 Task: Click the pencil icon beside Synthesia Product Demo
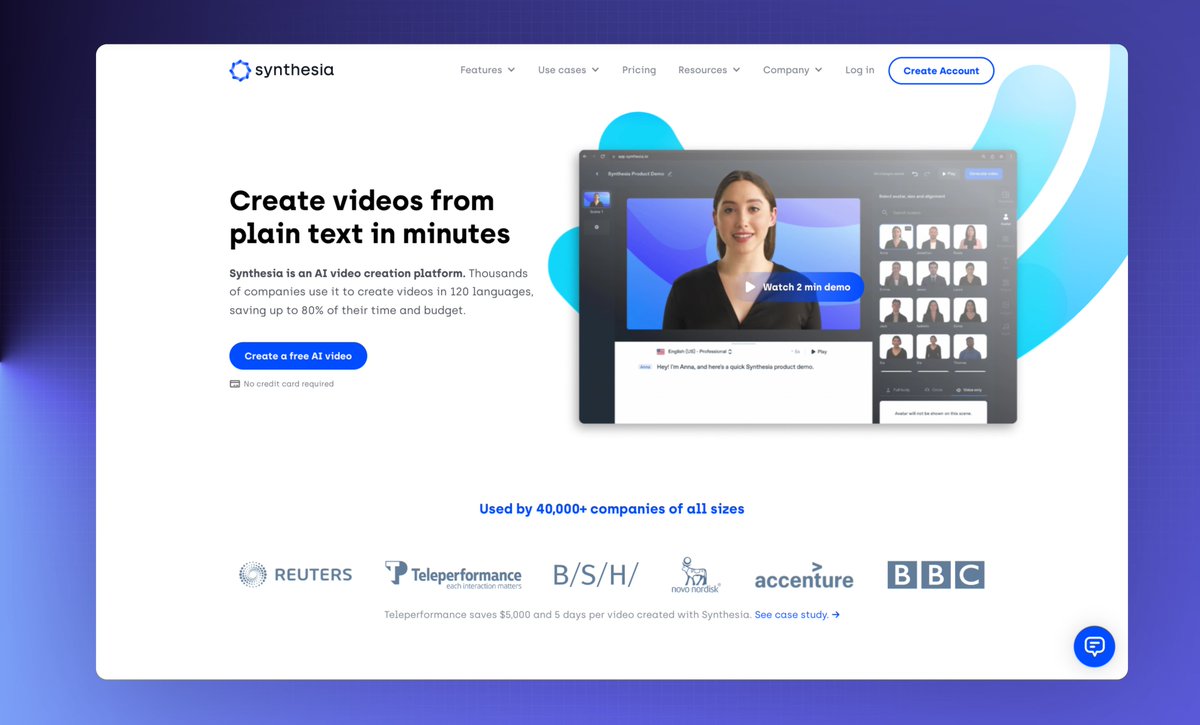670,174
